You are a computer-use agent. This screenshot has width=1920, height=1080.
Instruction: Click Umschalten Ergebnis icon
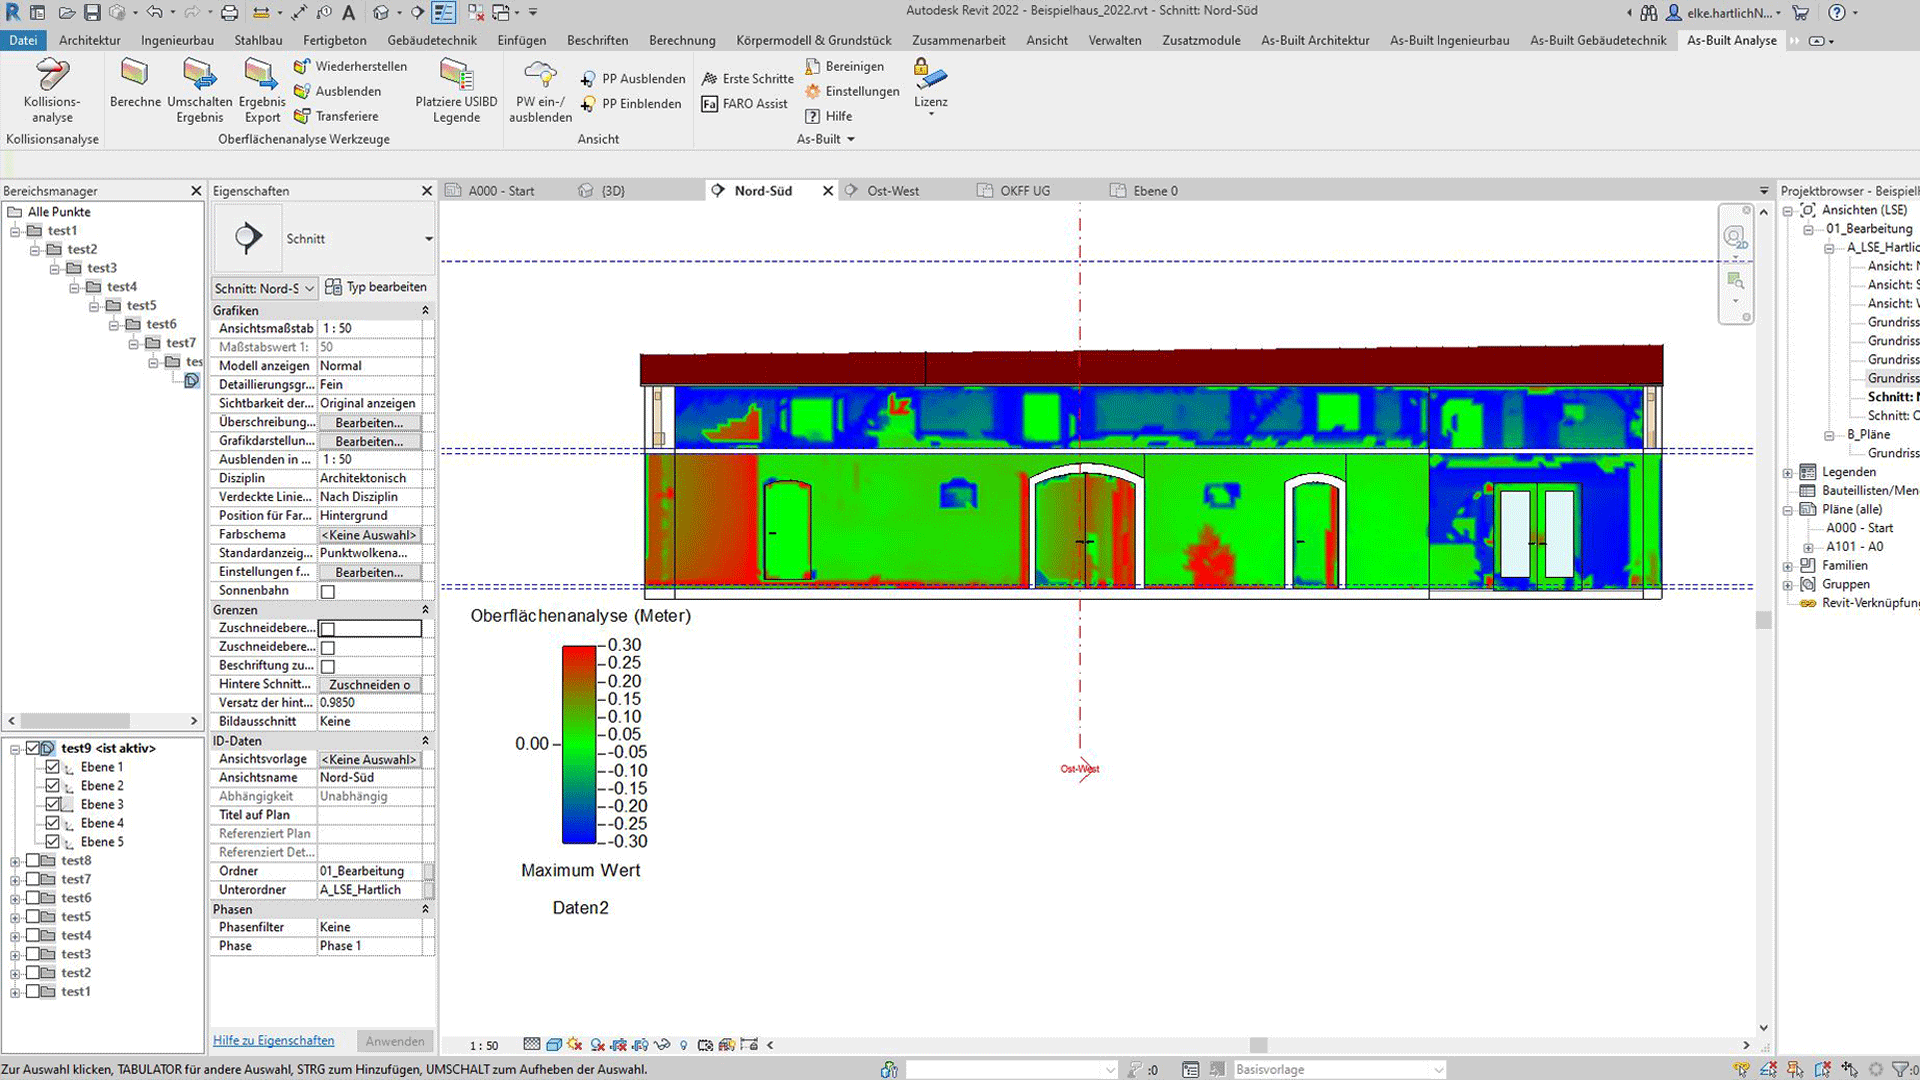pos(199,90)
